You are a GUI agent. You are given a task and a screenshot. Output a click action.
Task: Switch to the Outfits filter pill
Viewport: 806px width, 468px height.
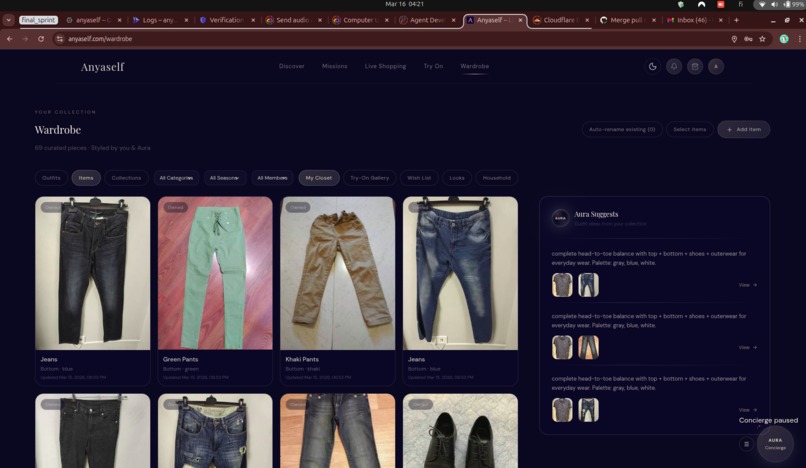51,178
